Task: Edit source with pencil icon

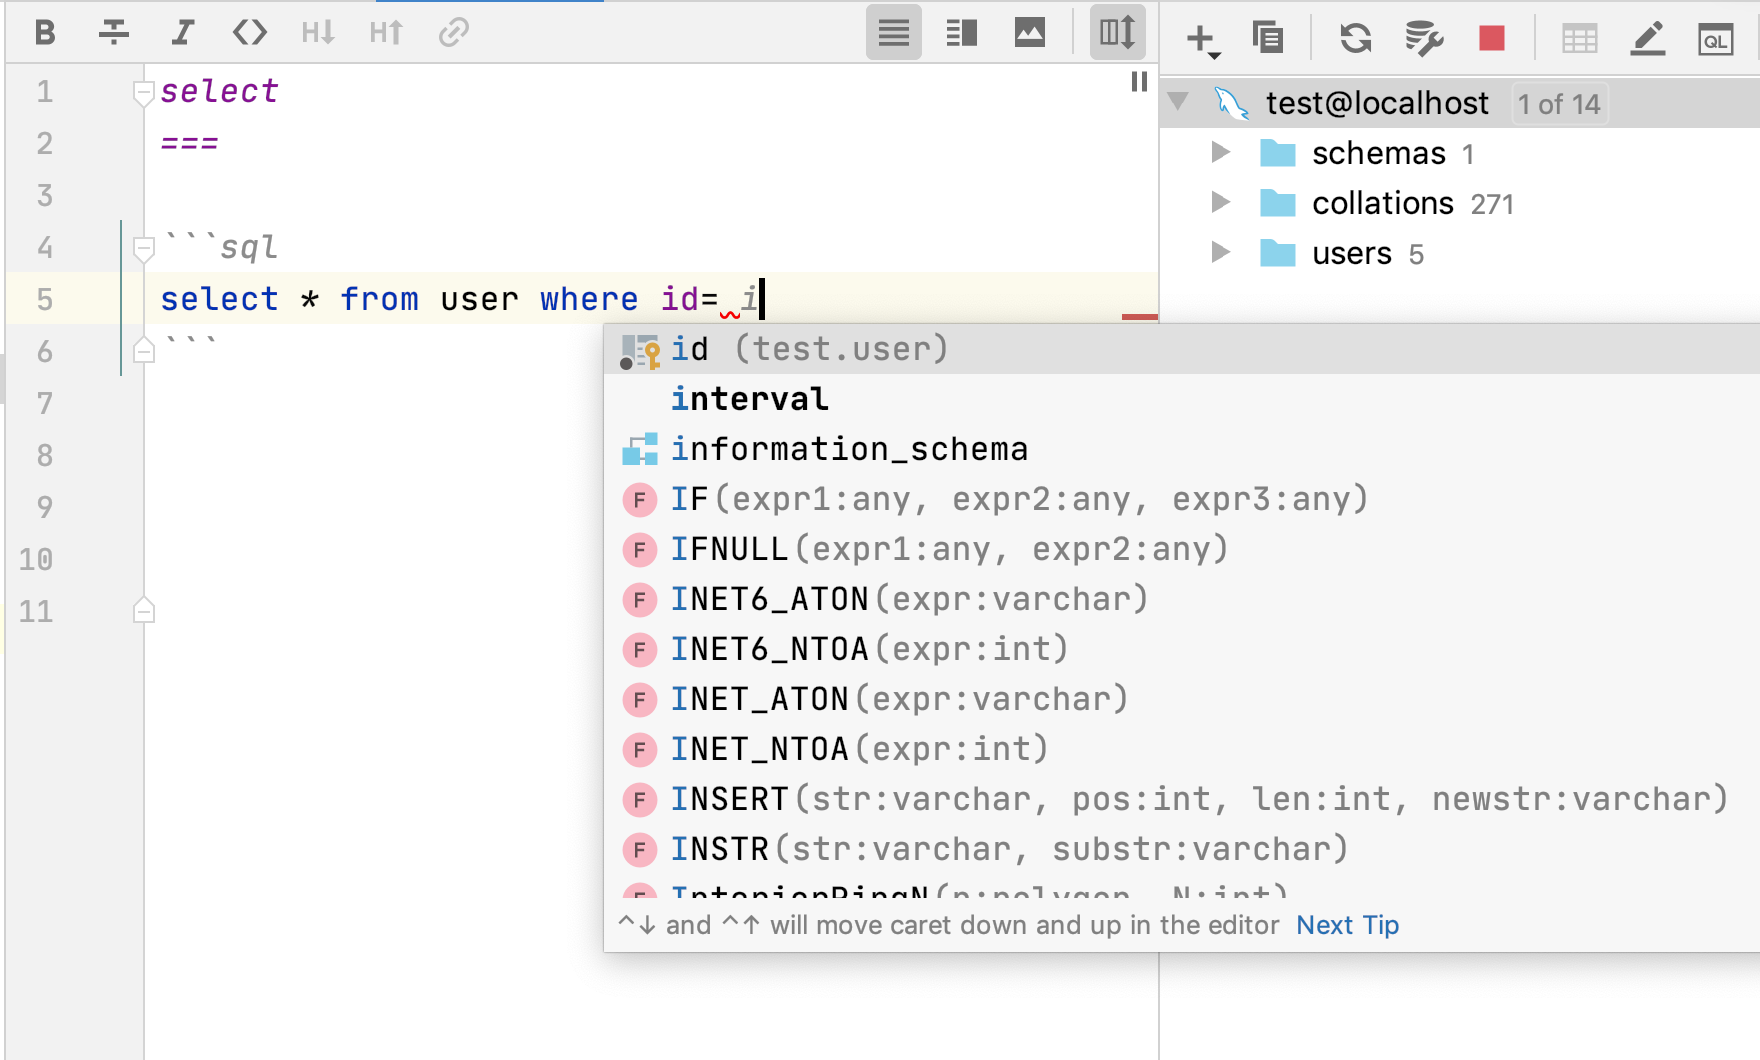Action: pyautogui.click(x=1648, y=38)
